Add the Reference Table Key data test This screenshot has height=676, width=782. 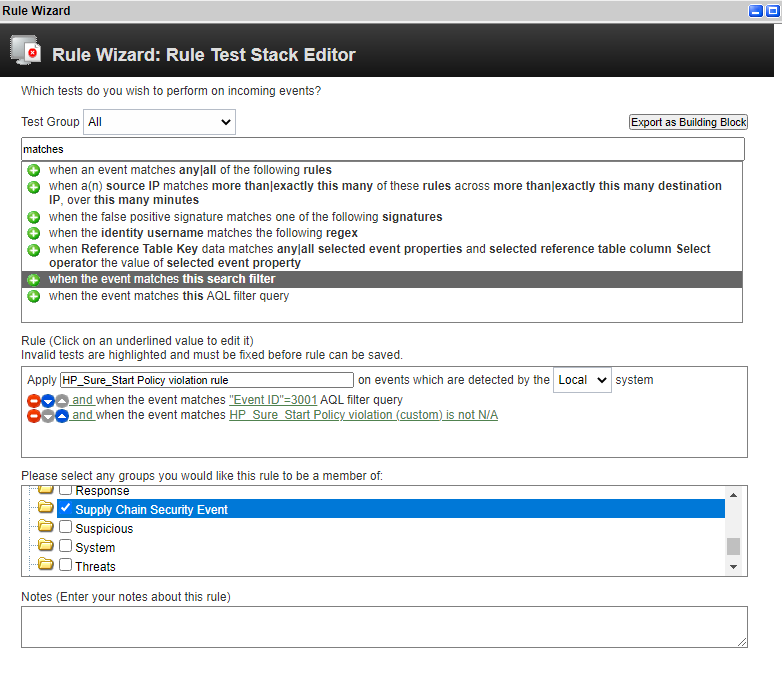click(x=33, y=249)
